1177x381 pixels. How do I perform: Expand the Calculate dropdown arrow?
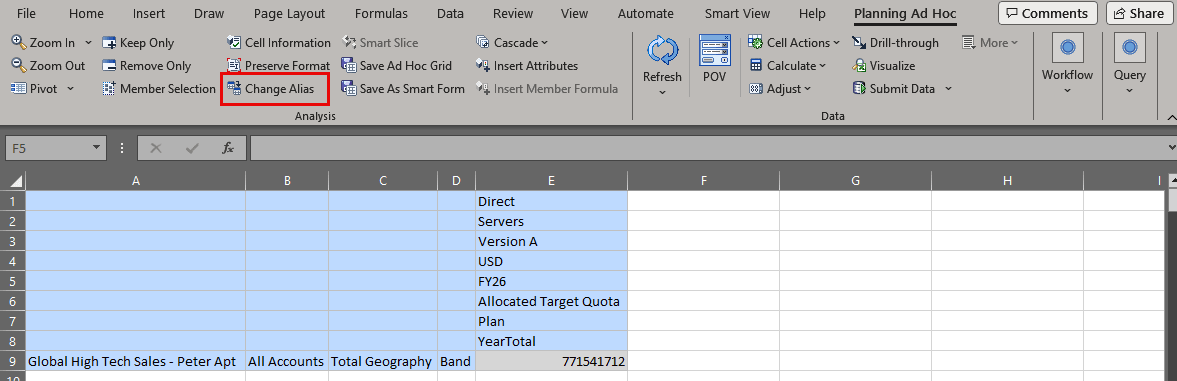pos(822,65)
